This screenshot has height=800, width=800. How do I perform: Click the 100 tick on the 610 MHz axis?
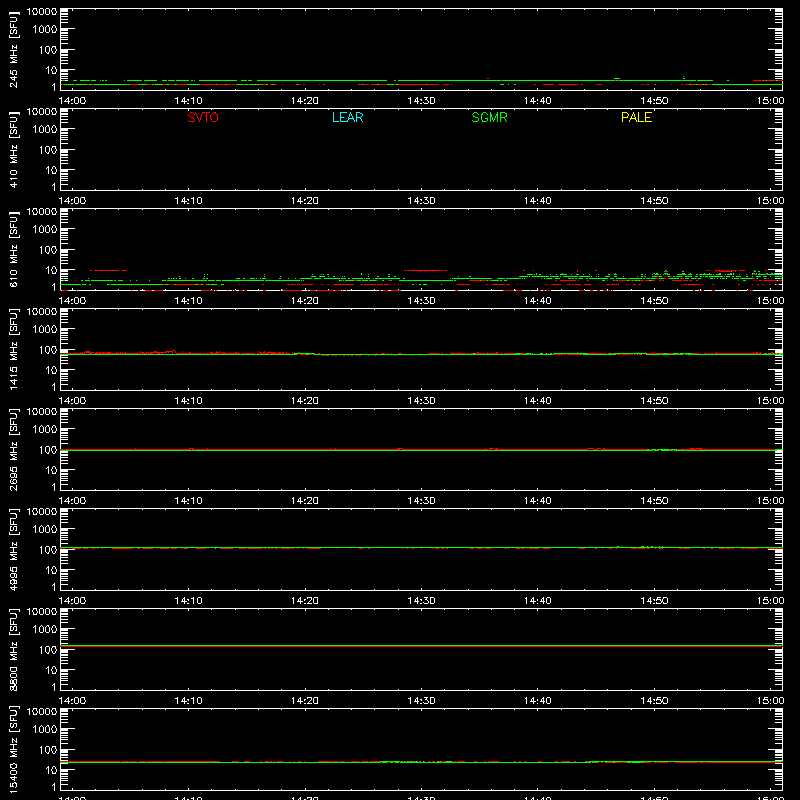click(x=48, y=250)
